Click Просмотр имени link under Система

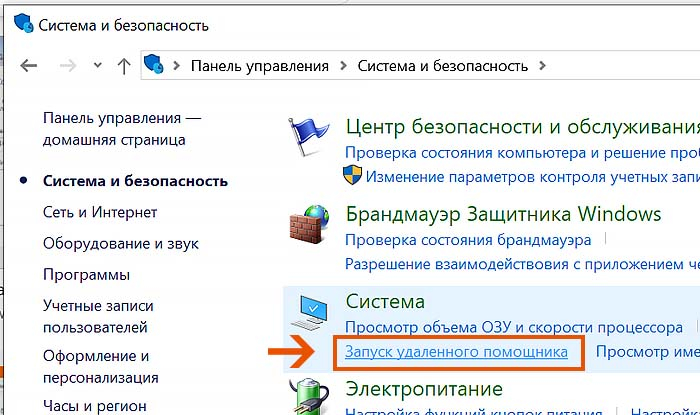(x=648, y=352)
